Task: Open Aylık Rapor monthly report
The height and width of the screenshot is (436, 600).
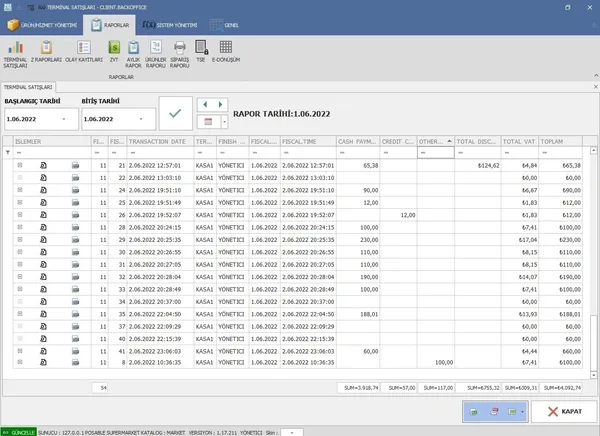Action: 134,52
